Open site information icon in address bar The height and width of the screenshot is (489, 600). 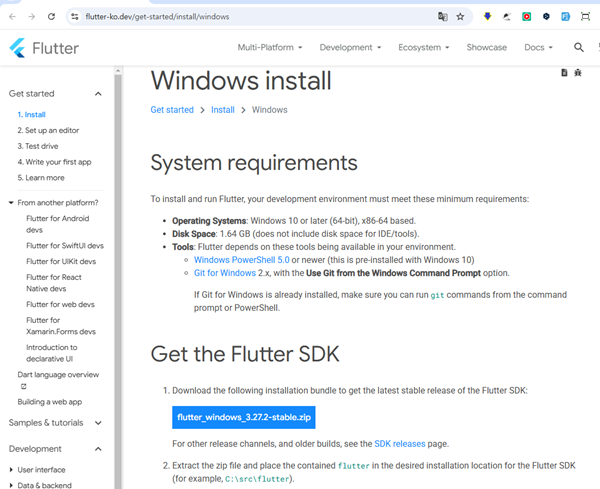click(x=75, y=16)
